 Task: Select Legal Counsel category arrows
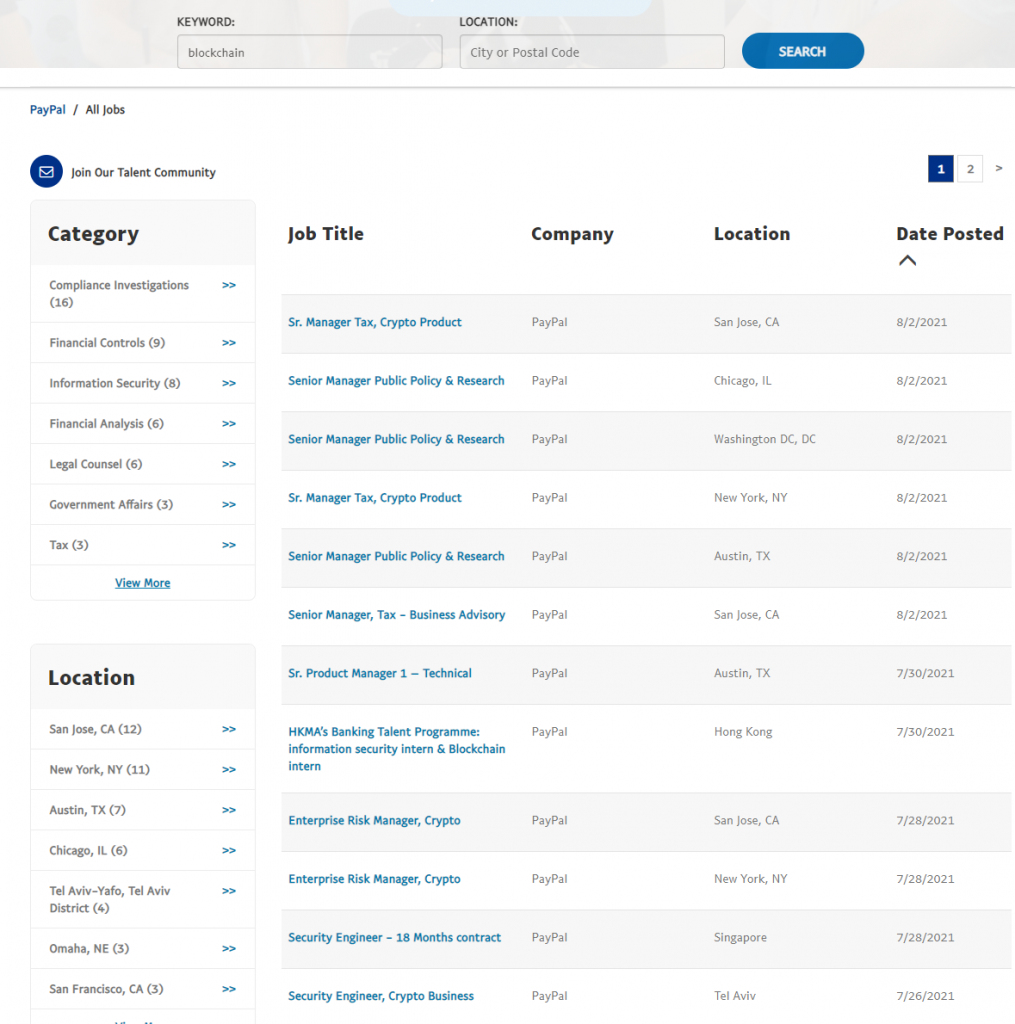click(x=229, y=464)
